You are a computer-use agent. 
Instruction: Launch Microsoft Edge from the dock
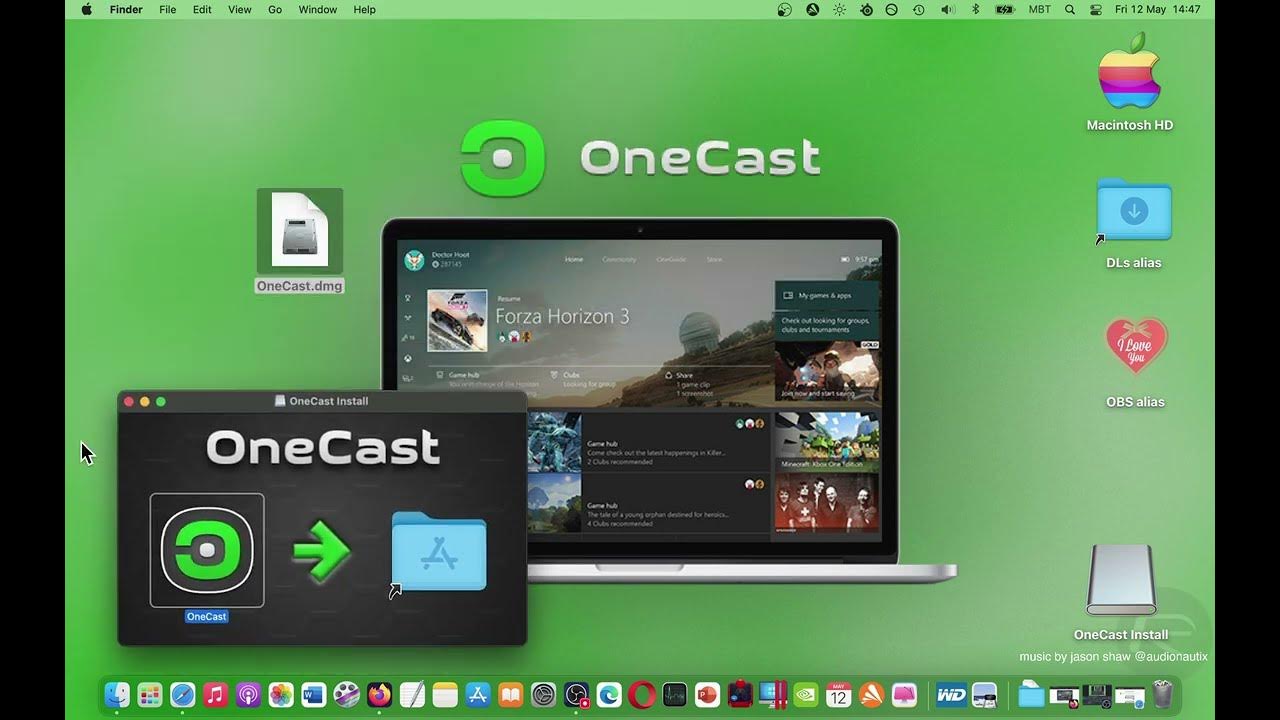[609, 694]
